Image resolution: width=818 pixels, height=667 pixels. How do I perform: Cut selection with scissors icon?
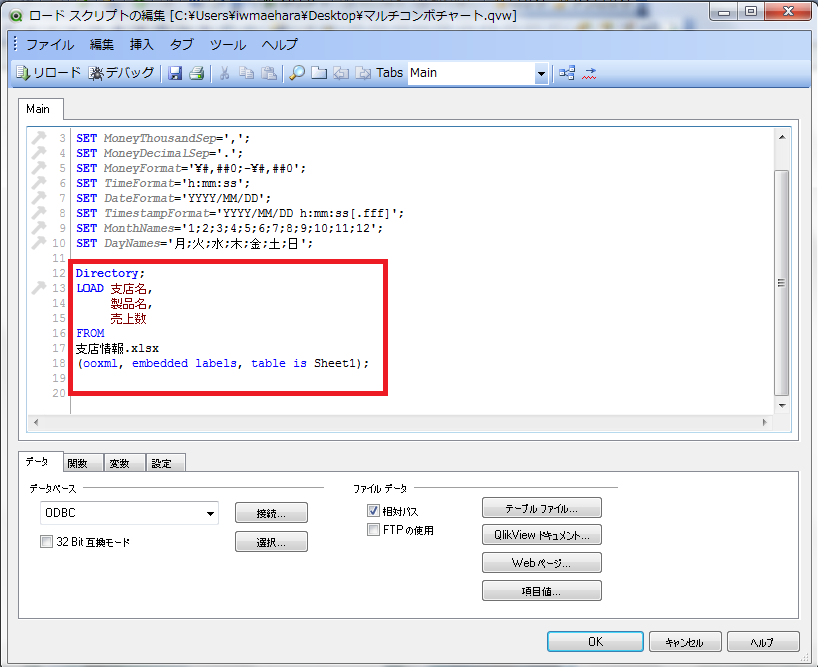coord(225,73)
